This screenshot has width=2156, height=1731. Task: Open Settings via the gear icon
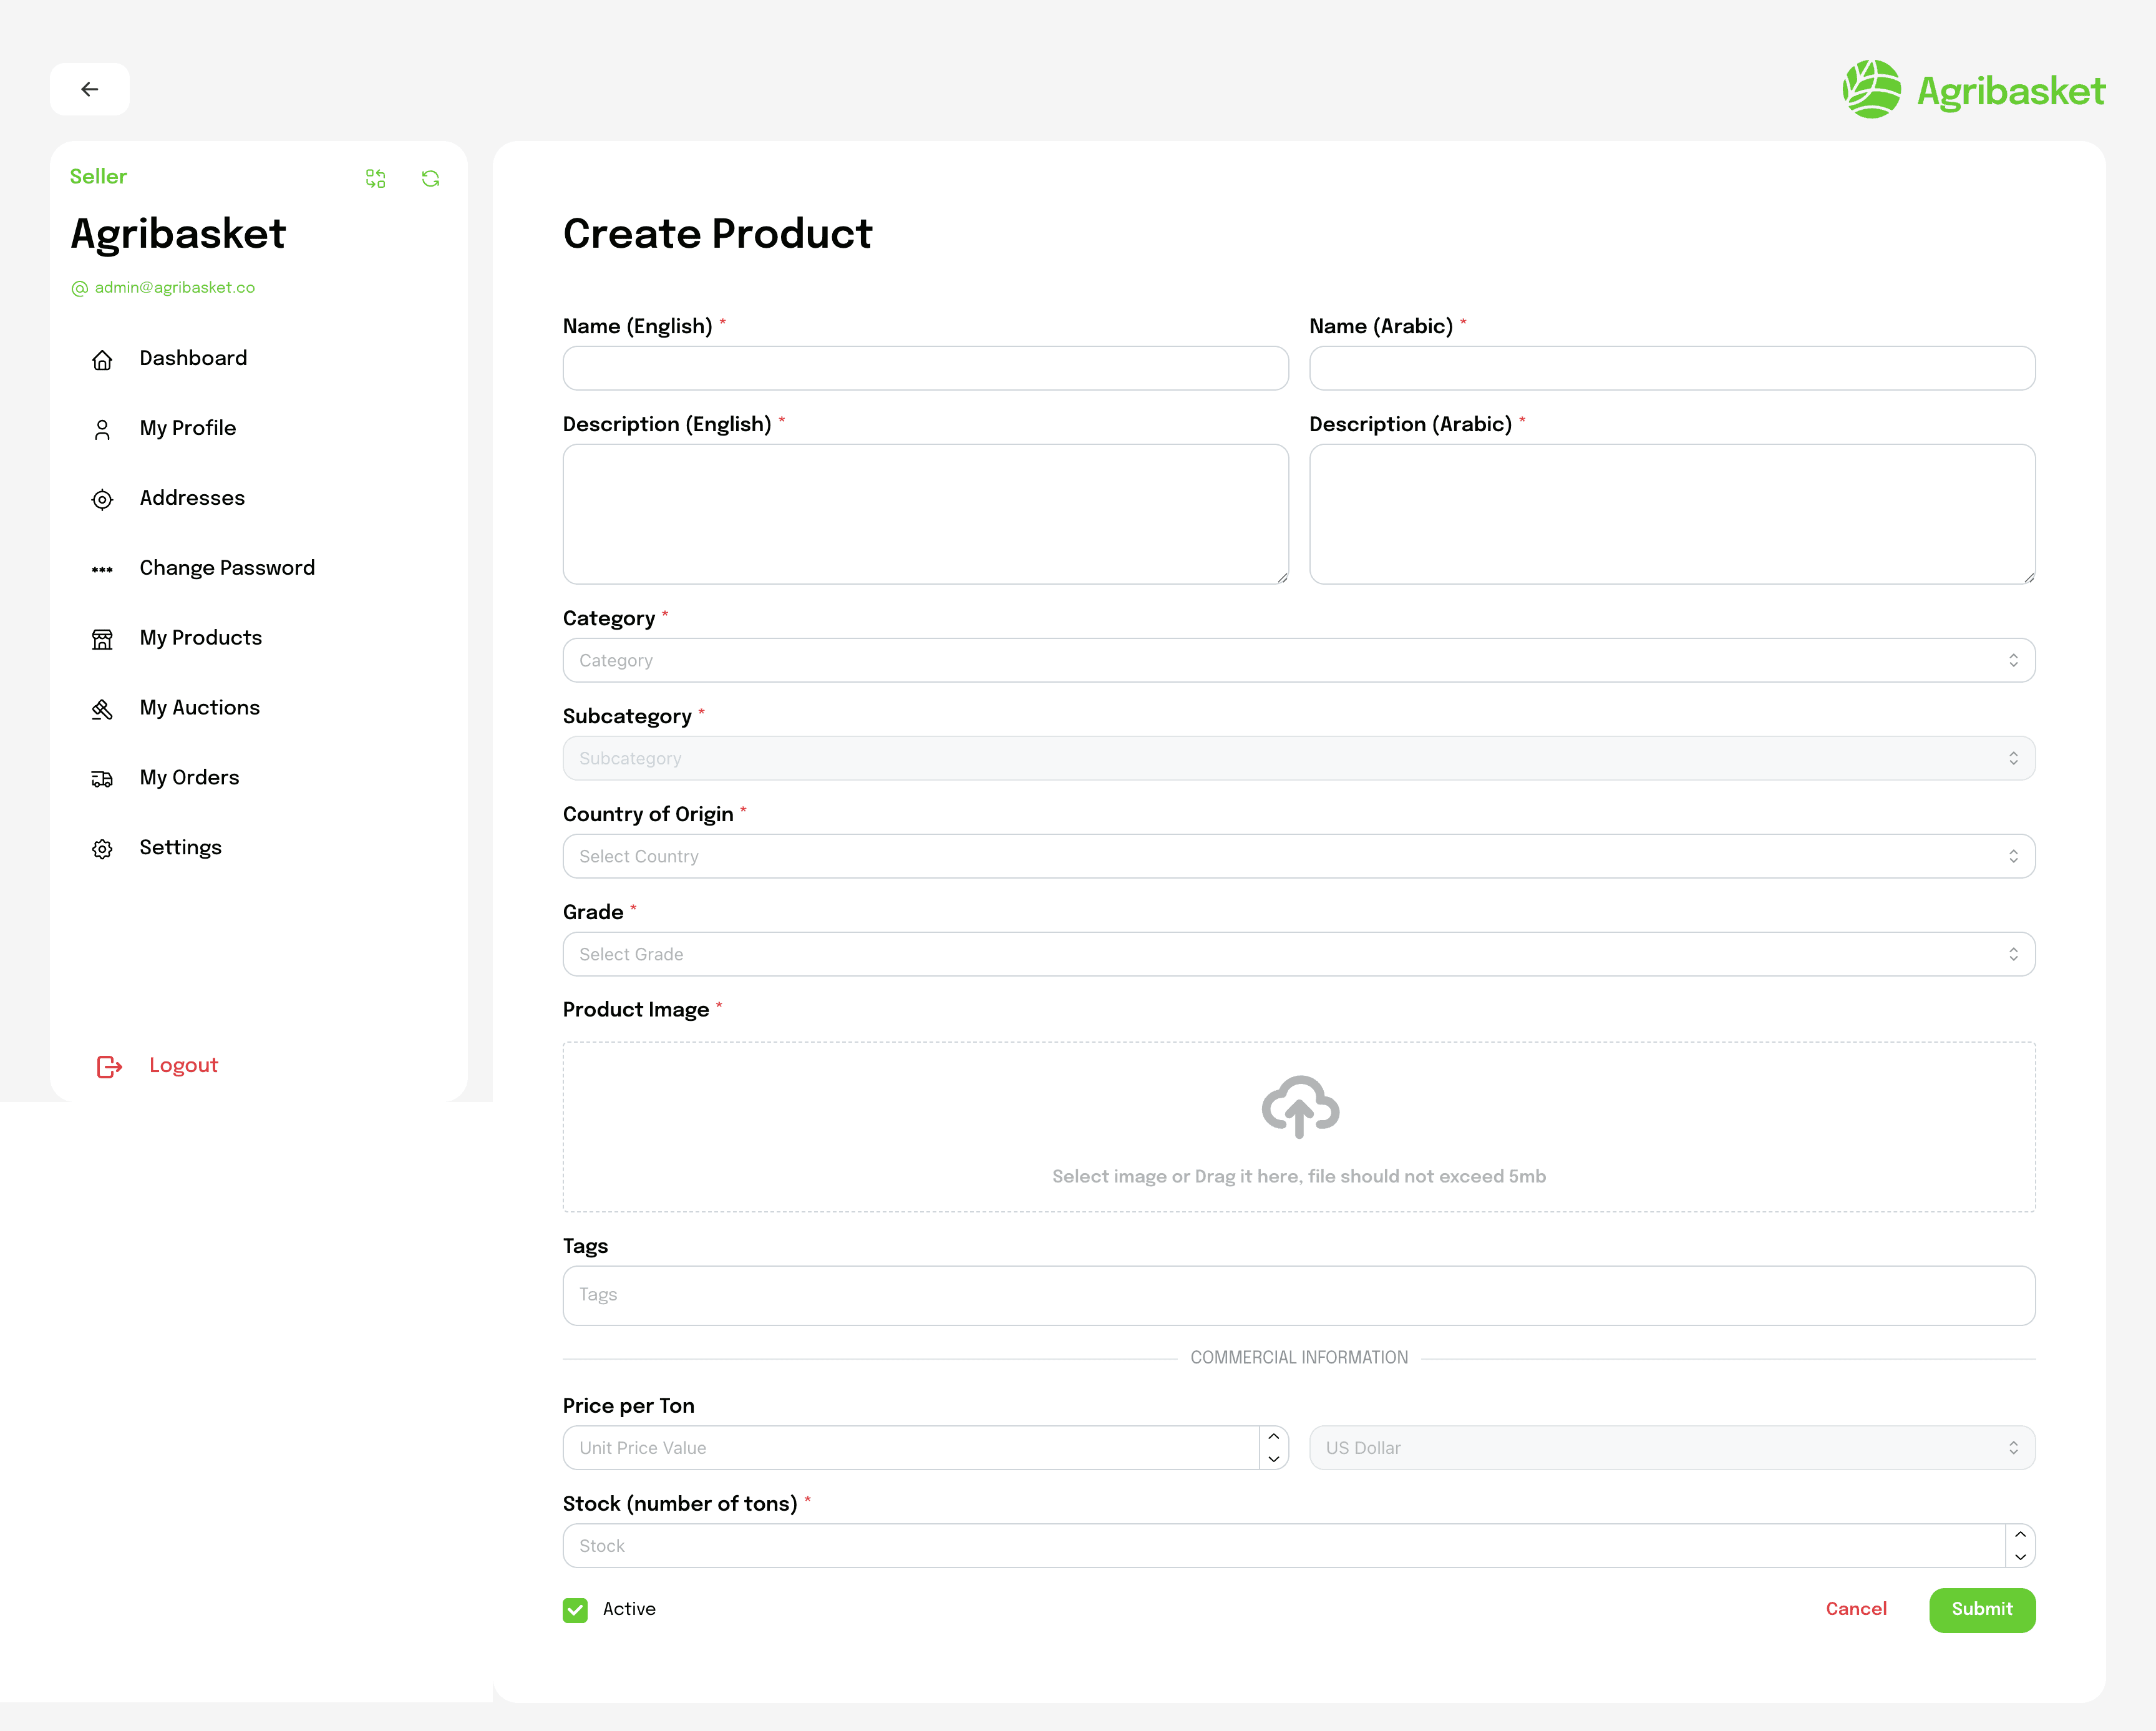point(103,848)
